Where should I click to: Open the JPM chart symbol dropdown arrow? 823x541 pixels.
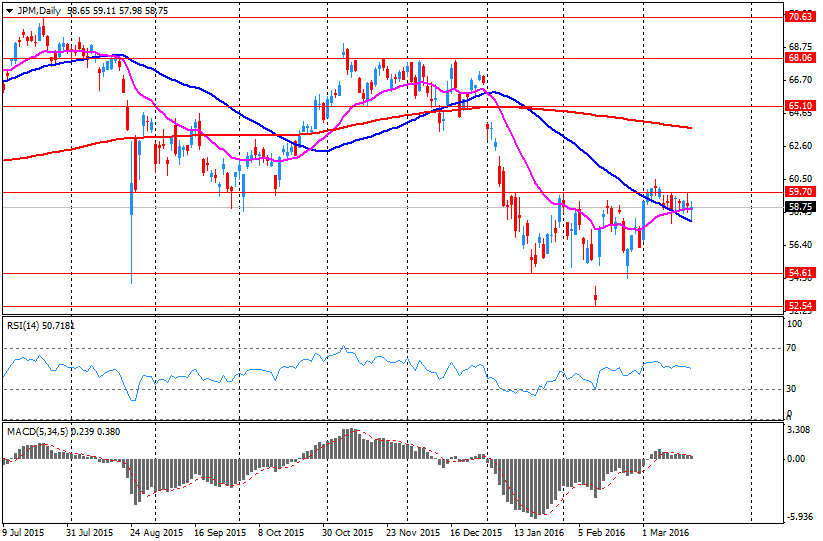(x=9, y=10)
